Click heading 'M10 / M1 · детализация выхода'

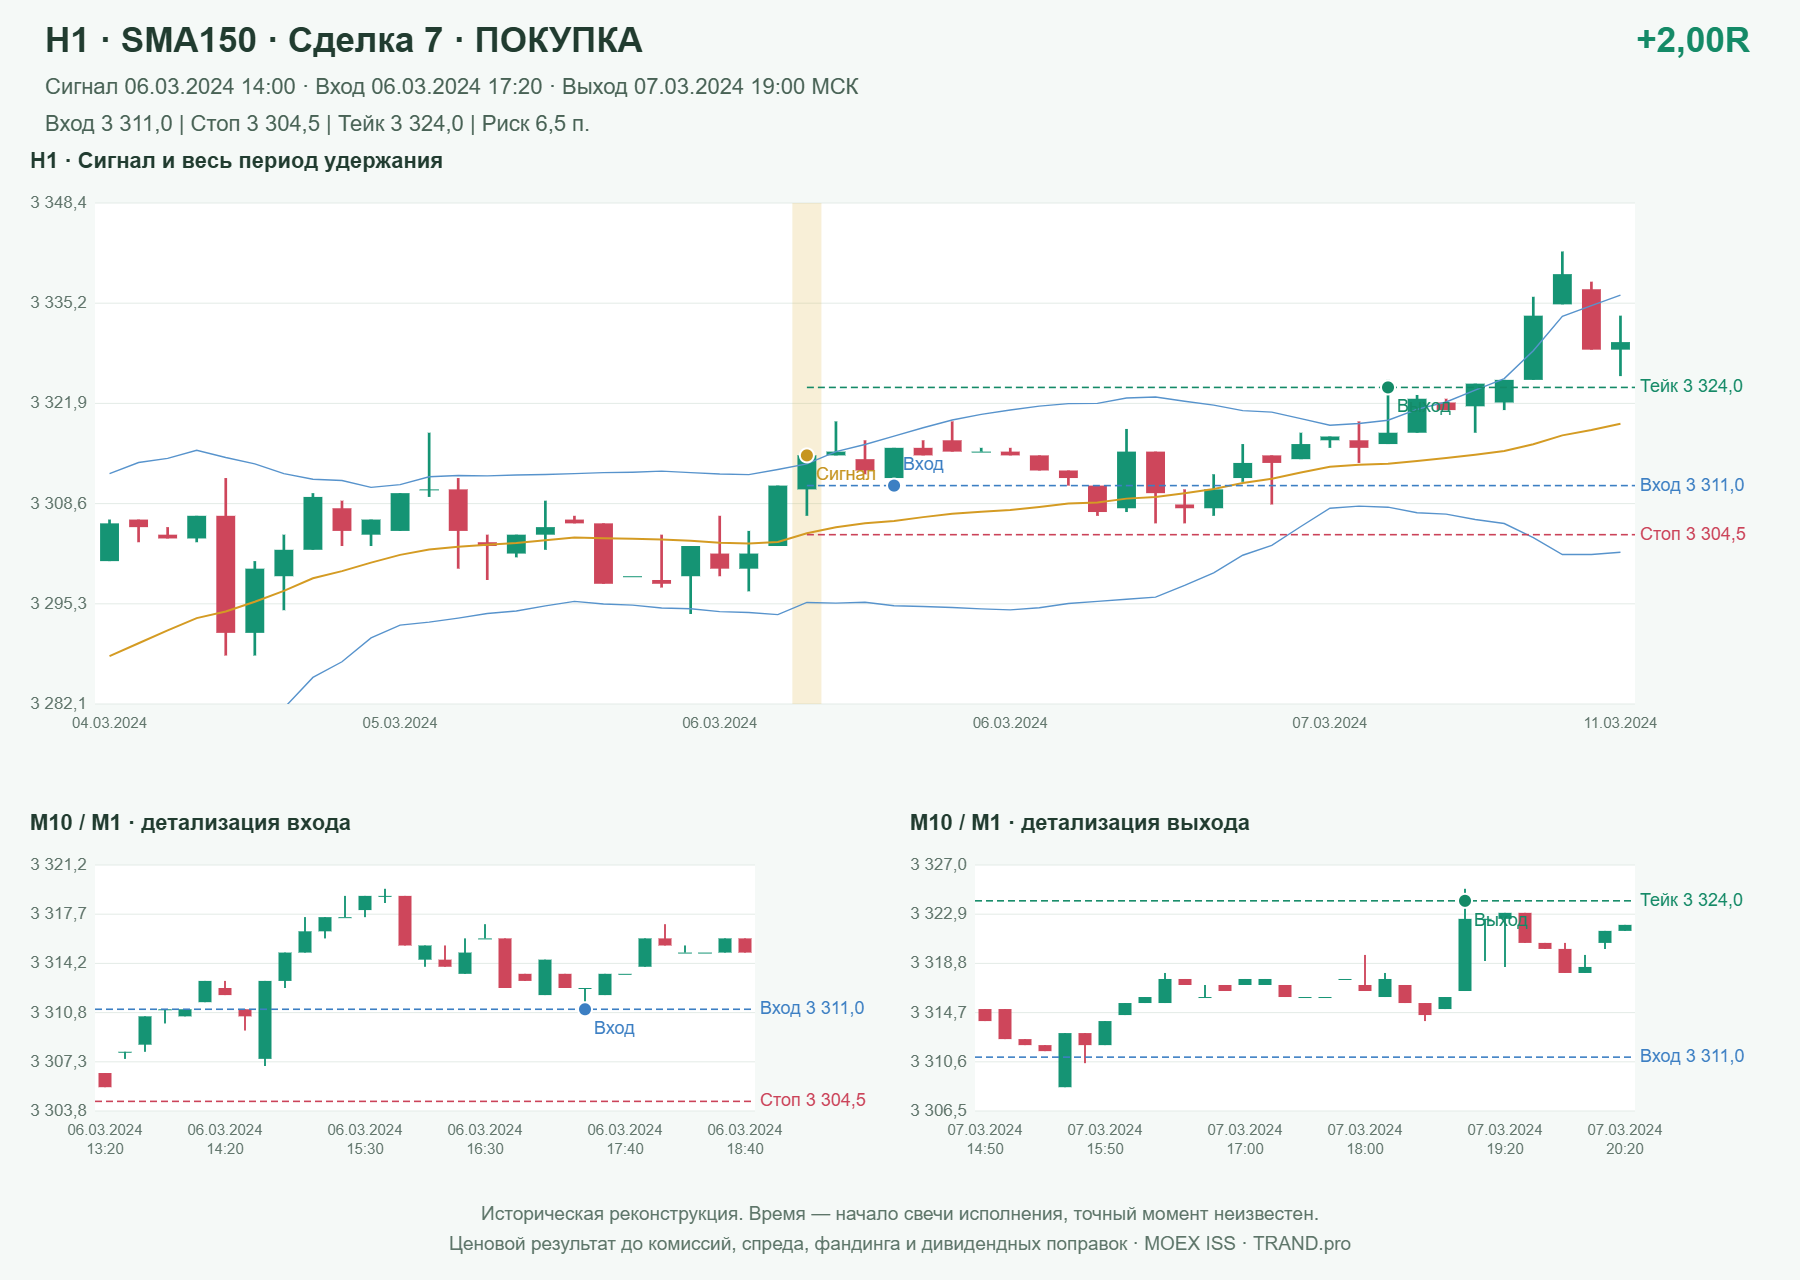coord(1080,823)
